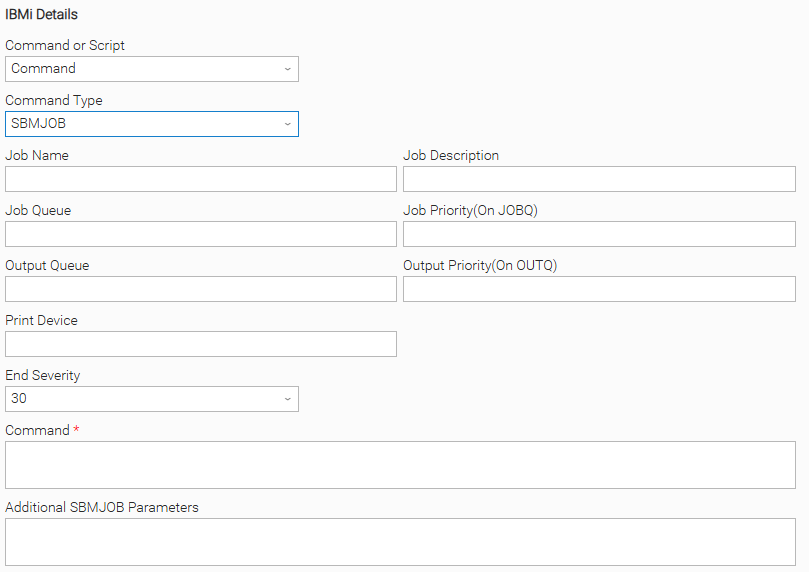Viewport: 809px width, 572px height.
Task: Click into the Job Description field
Action: click(599, 179)
